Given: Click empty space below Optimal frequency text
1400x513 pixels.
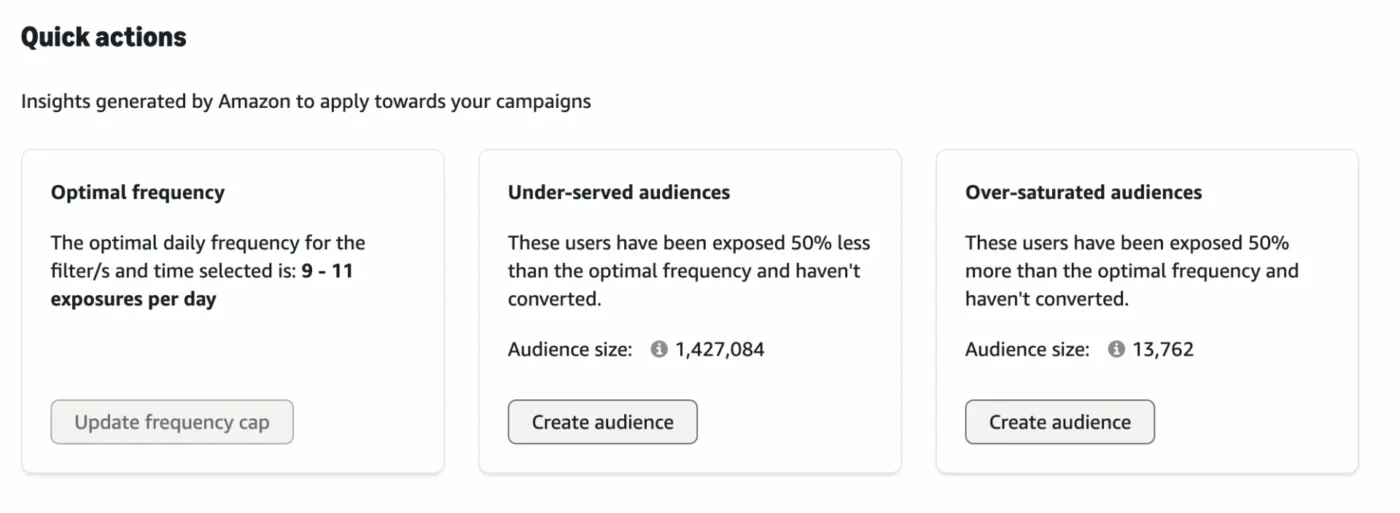Looking at the screenshot, I should point(232,350).
